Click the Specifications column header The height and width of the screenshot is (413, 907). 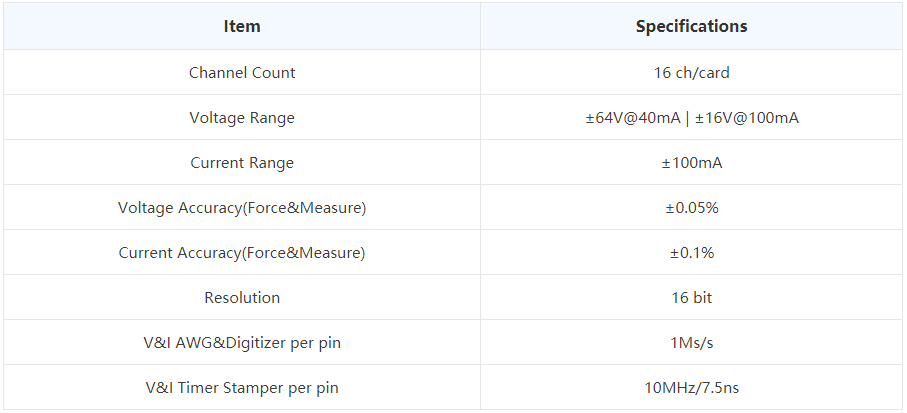[691, 26]
